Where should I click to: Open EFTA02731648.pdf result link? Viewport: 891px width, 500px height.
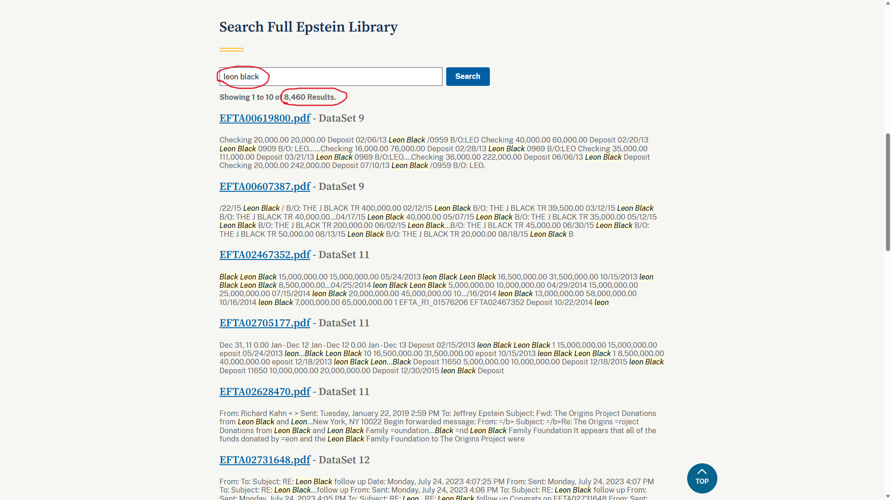click(265, 460)
